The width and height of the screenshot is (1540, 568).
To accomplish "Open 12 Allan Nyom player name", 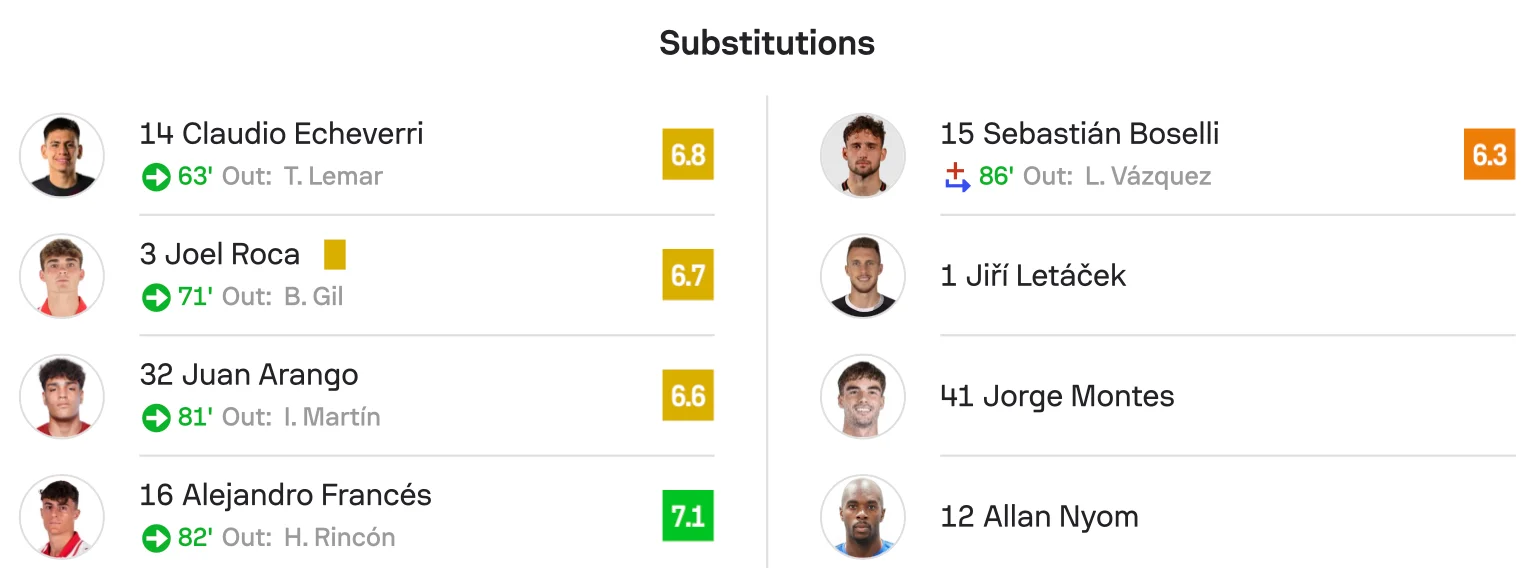I will [1039, 517].
